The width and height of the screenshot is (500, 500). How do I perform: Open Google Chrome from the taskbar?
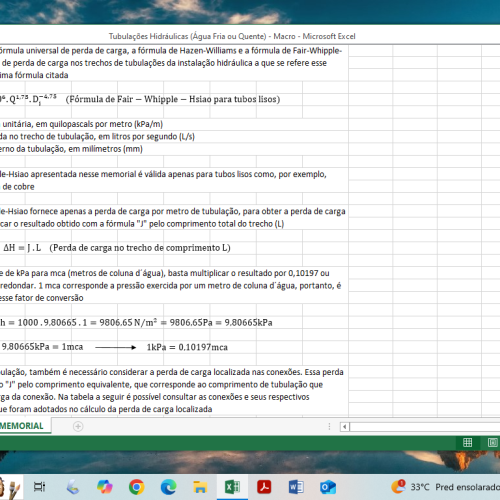(137, 487)
